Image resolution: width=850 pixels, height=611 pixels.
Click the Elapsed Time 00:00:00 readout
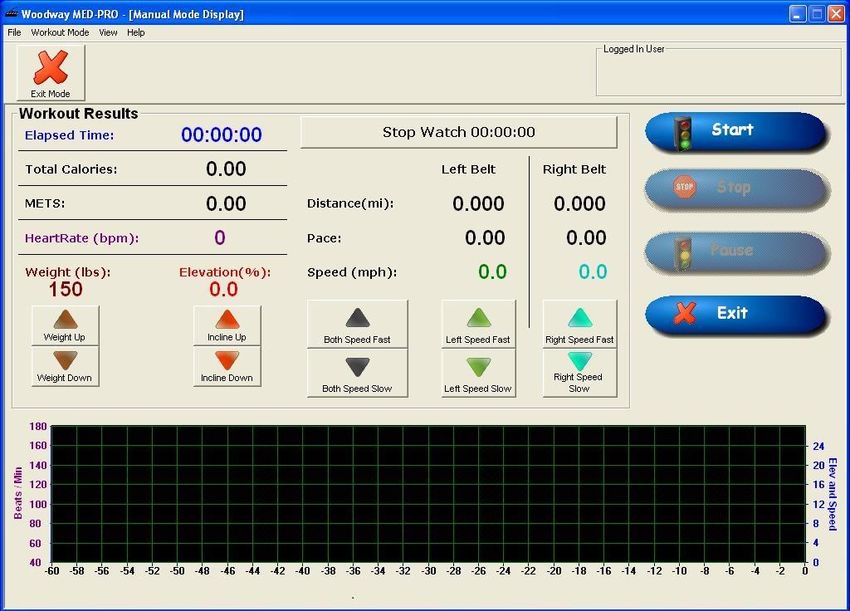point(221,135)
